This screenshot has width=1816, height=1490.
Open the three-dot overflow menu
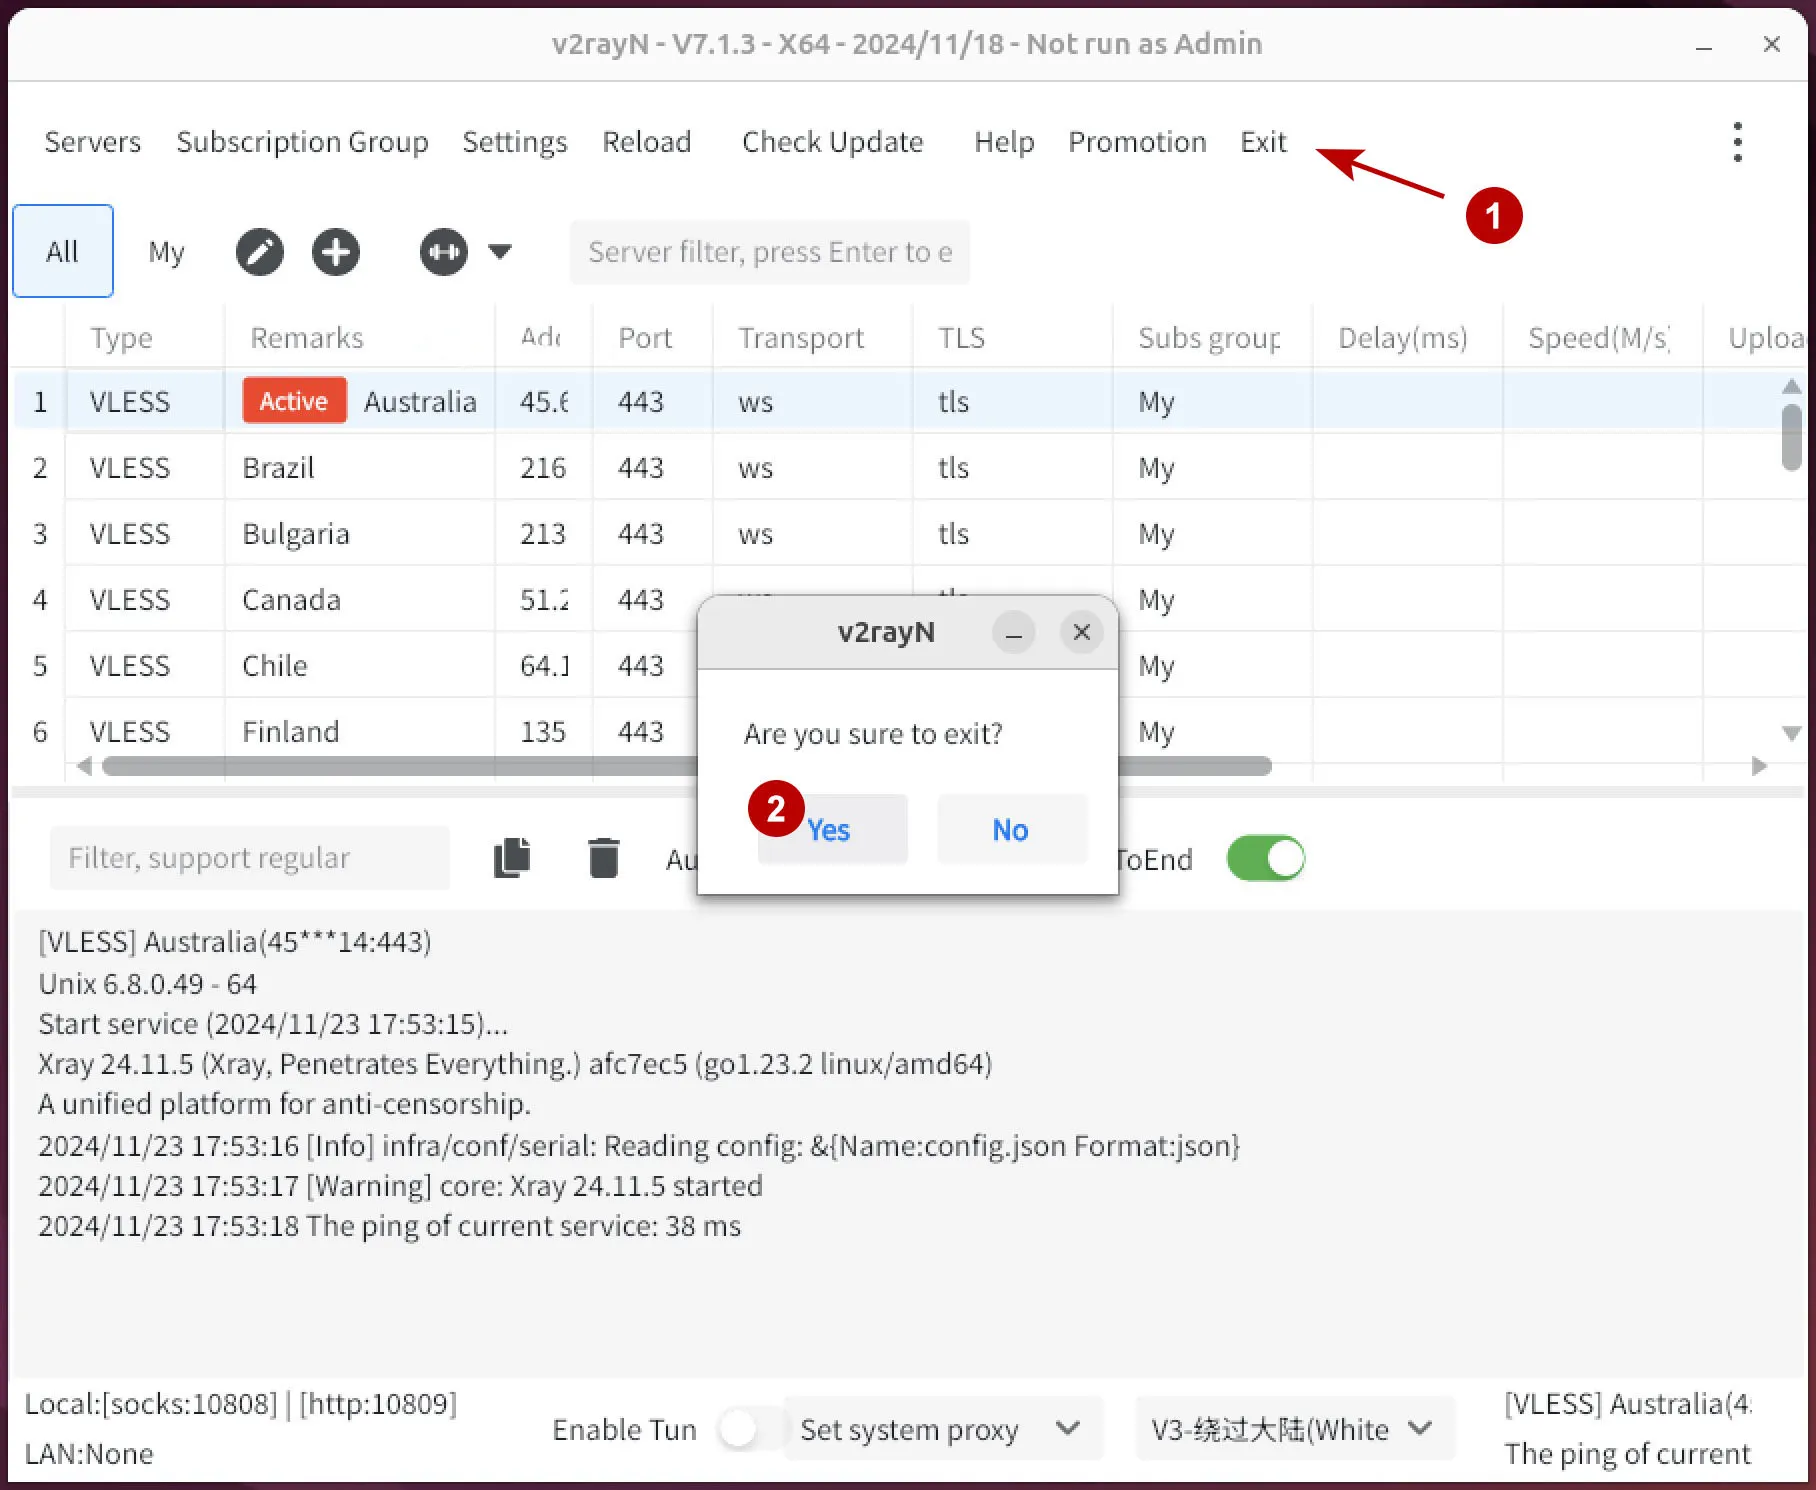click(x=1737, y=142)
